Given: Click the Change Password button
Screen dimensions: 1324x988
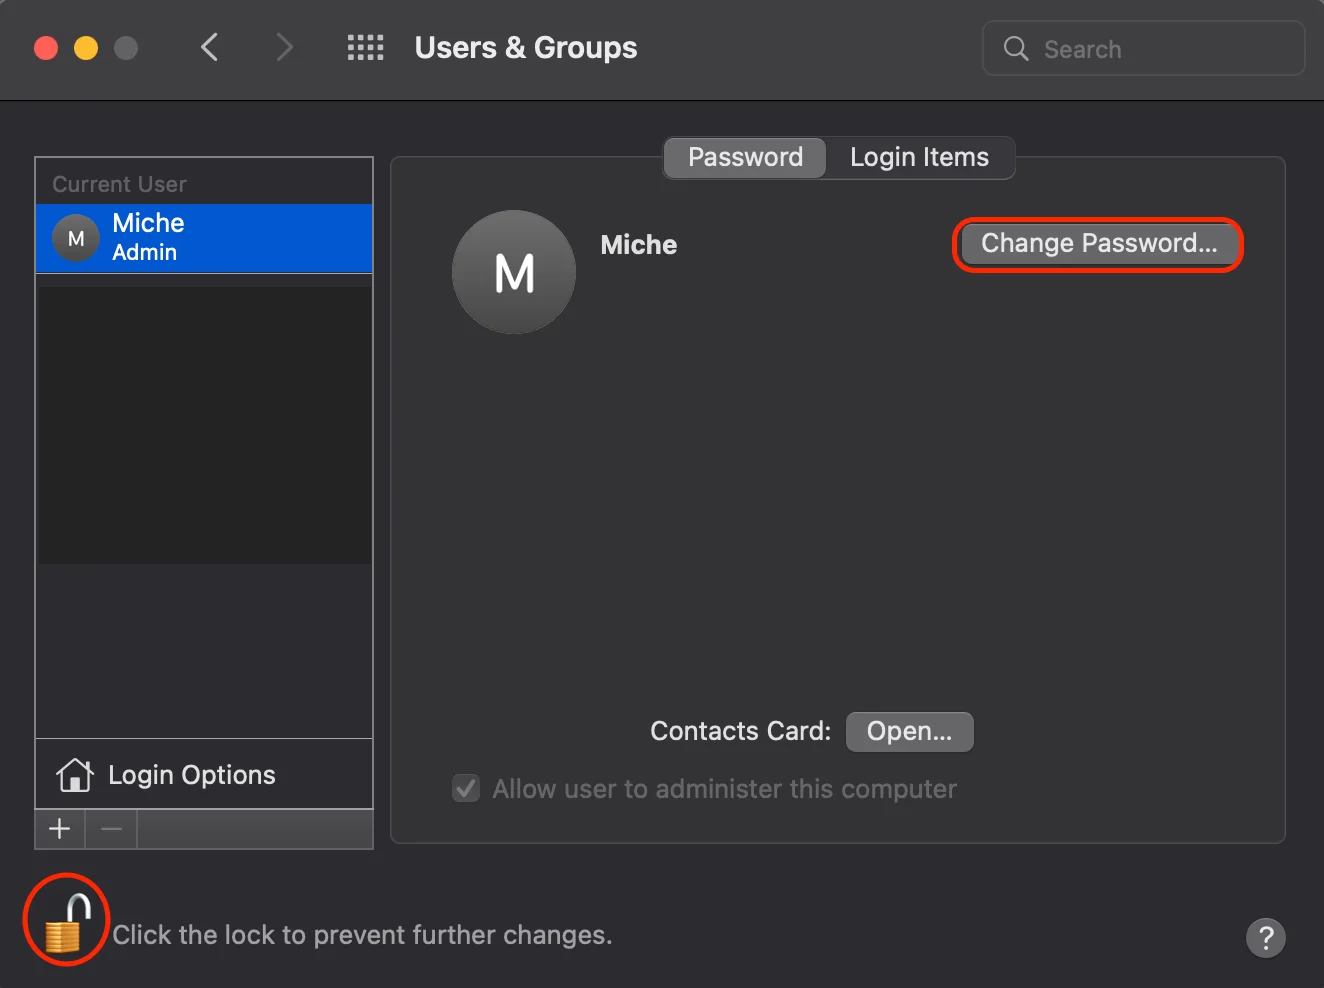Looking at the screenshot, I should tap(1097, 243).
